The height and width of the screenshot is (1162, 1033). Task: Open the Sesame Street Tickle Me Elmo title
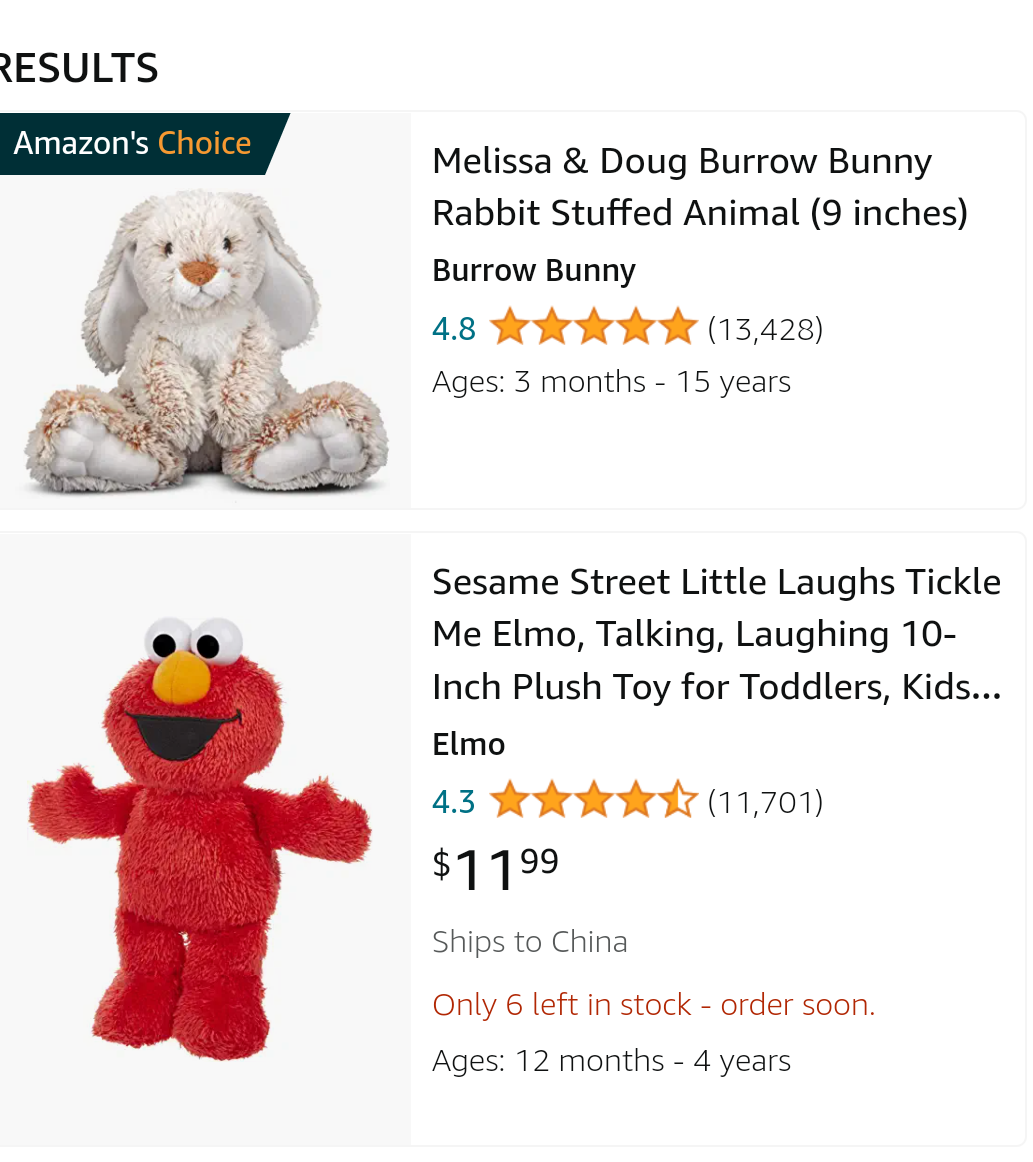tap(715, 634)
